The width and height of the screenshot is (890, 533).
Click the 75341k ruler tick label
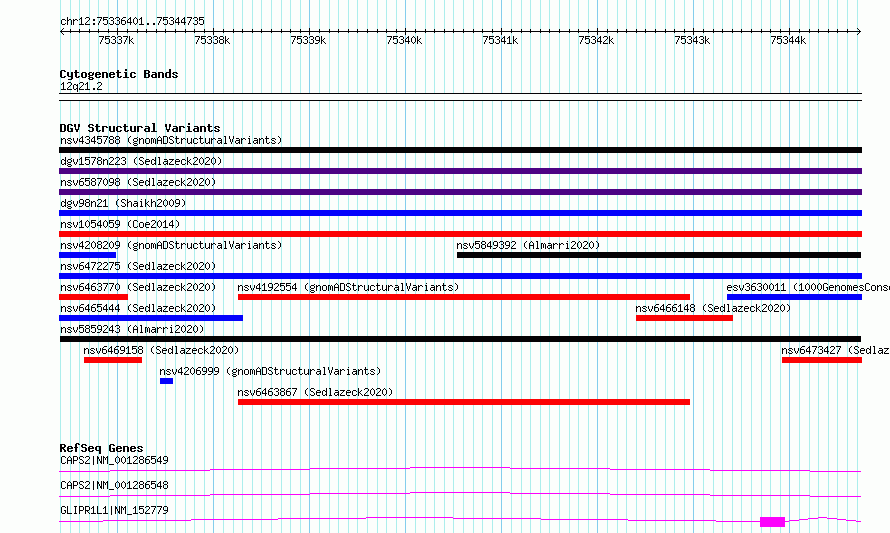(500, 40)
